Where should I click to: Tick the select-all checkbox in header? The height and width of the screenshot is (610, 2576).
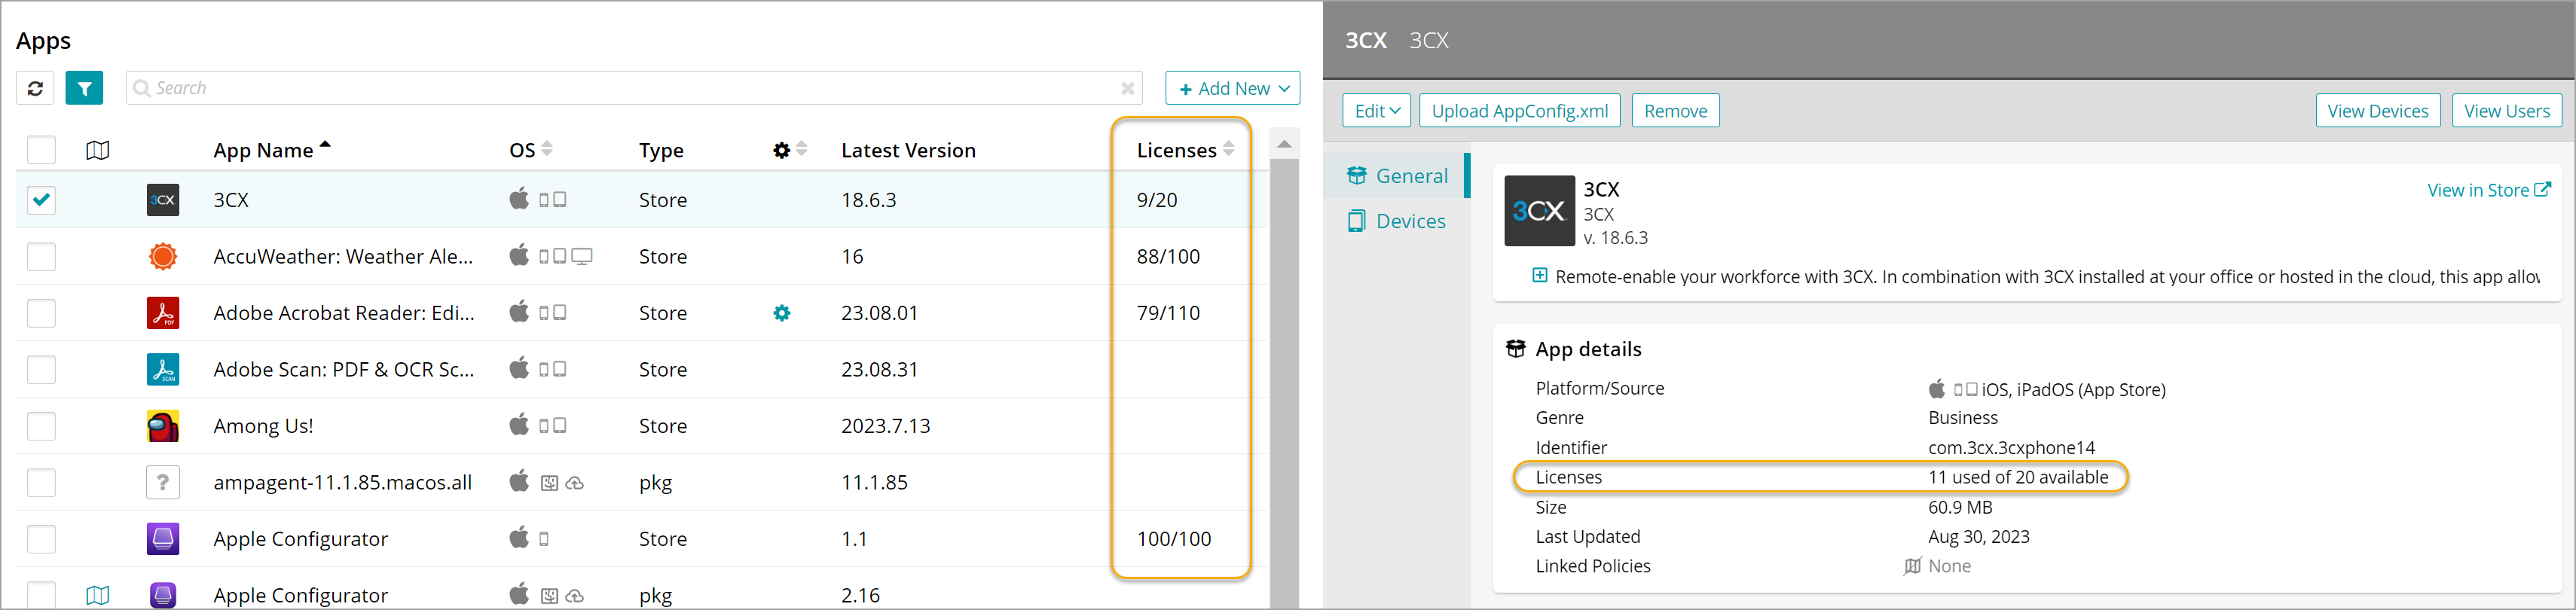tap(41, 150)
